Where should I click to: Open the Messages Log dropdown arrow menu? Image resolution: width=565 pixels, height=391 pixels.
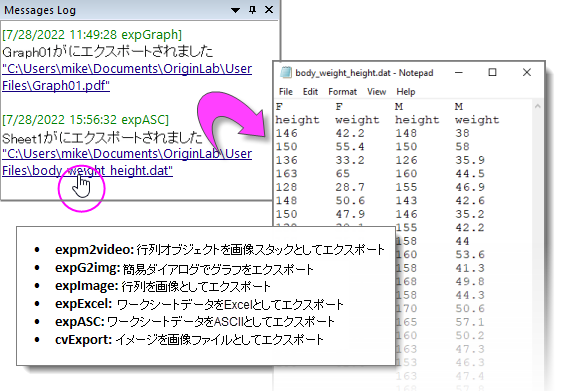[x=235, y=10]
